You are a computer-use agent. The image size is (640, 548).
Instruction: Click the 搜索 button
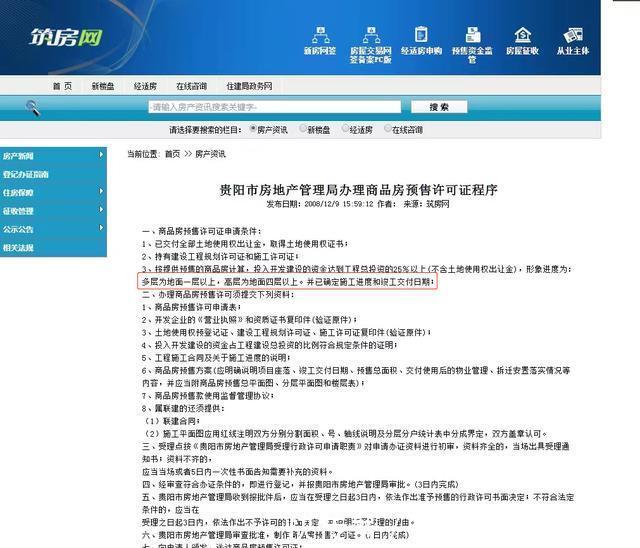439,107
